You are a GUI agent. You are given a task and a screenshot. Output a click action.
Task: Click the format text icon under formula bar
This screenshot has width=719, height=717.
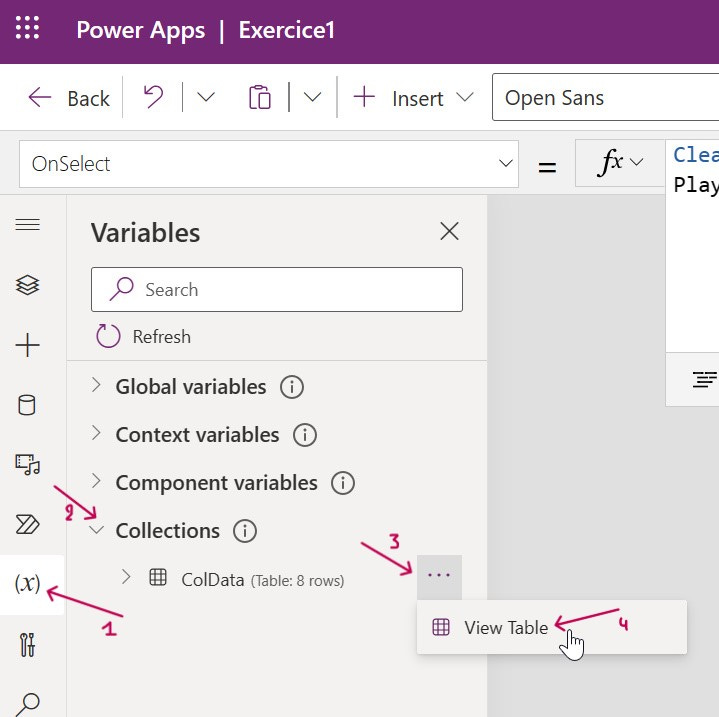(x=704, y=380)
